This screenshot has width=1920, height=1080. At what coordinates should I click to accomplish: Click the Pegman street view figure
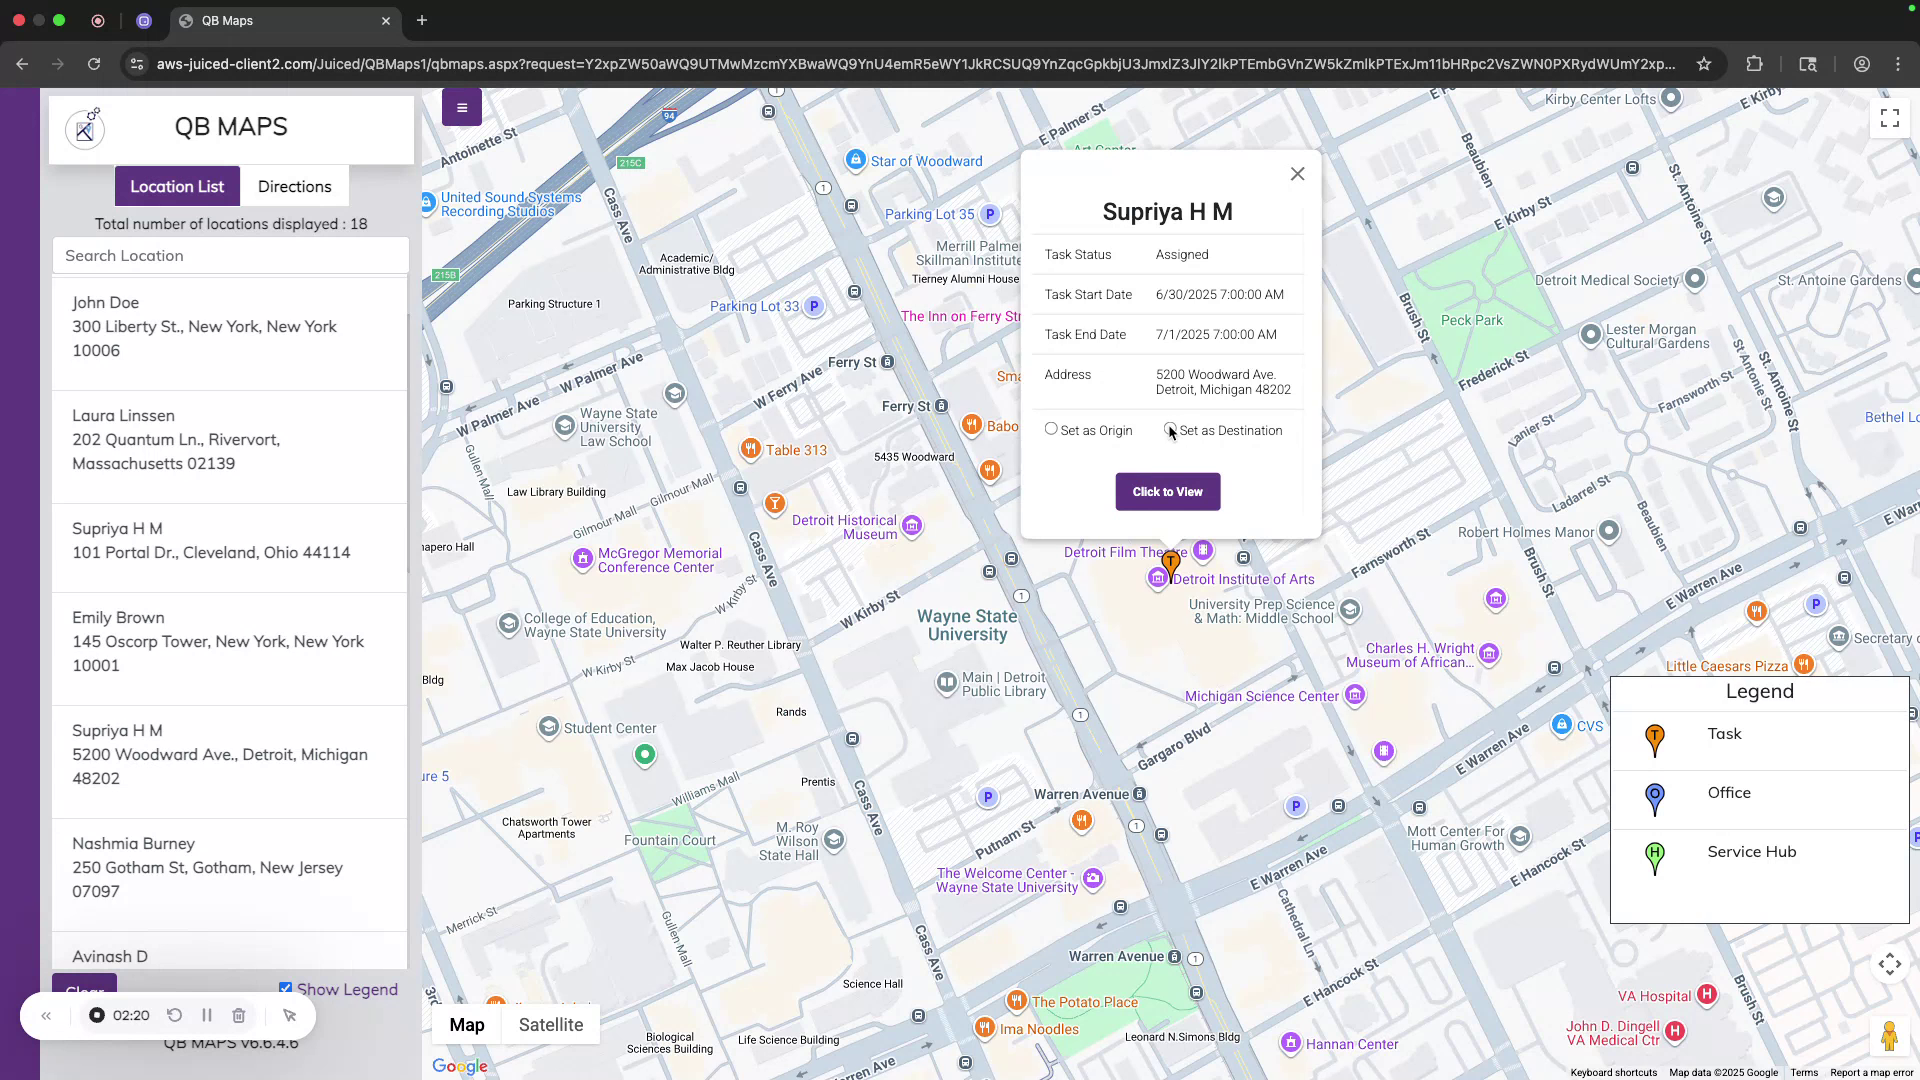pyautogui.click(x=1890, y=1036)
